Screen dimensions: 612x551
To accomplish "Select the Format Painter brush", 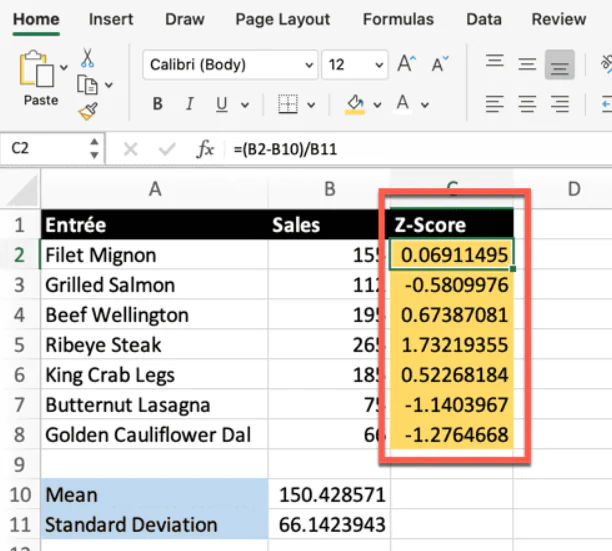I will click(x=88, y=111).
